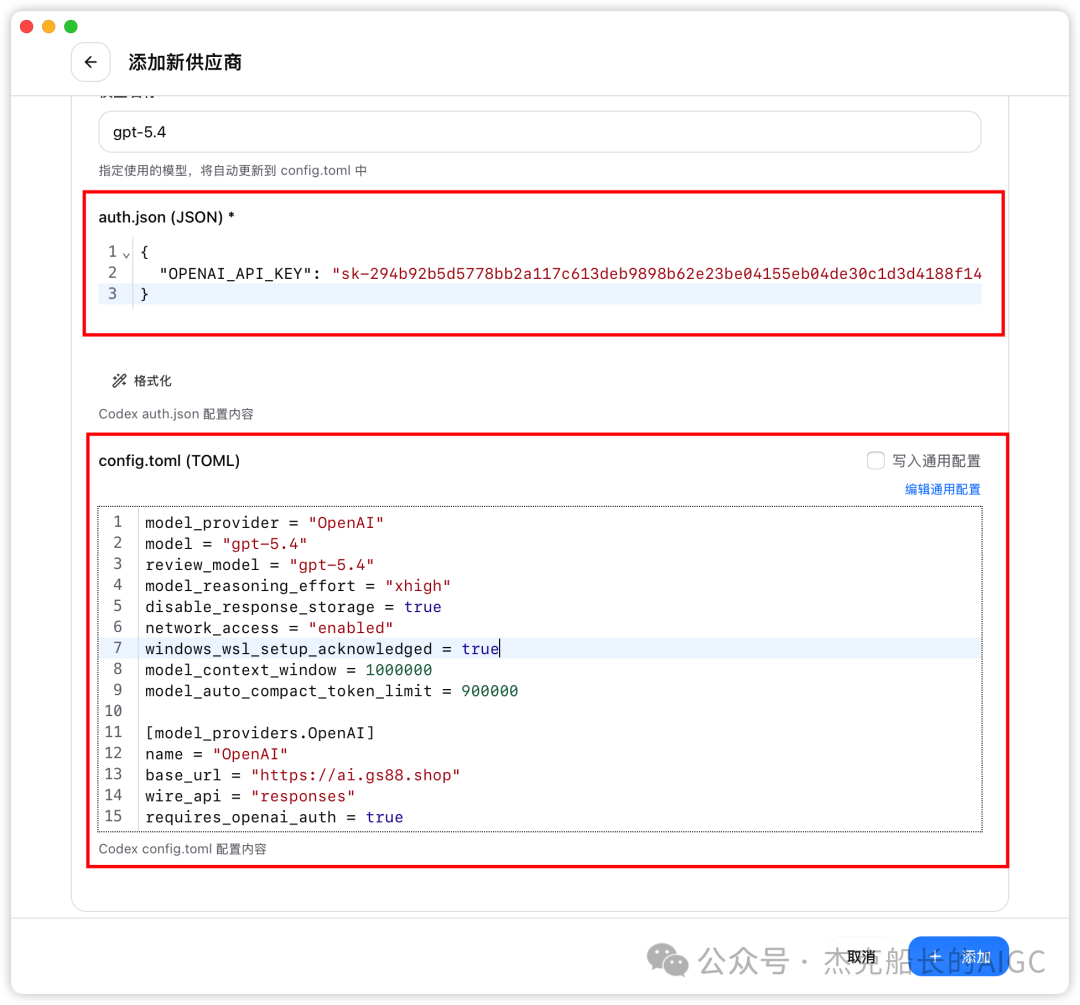1080x1005 pixels.
Task: Minimize the window with the yellow button
Action: point(49,26)
